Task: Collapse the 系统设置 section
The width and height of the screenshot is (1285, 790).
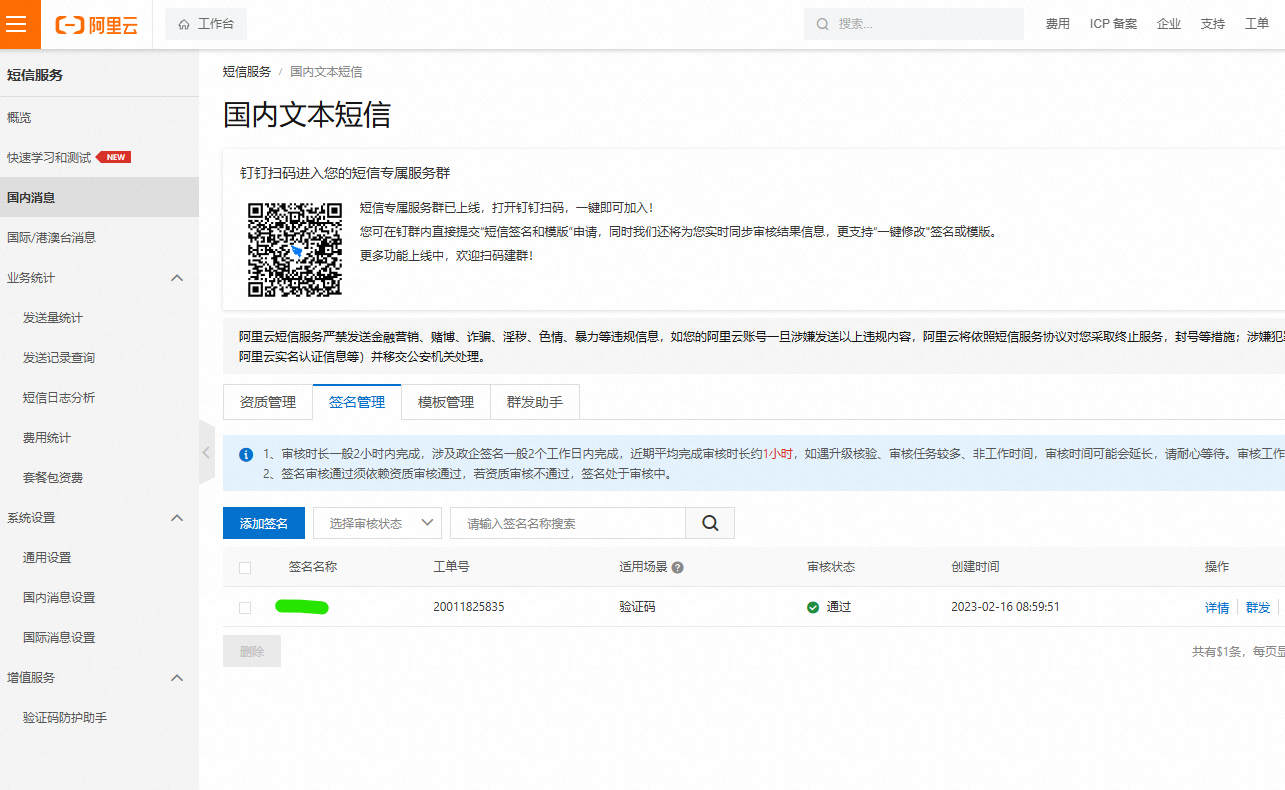Action: pyautogui.click(x=178, y=517)
